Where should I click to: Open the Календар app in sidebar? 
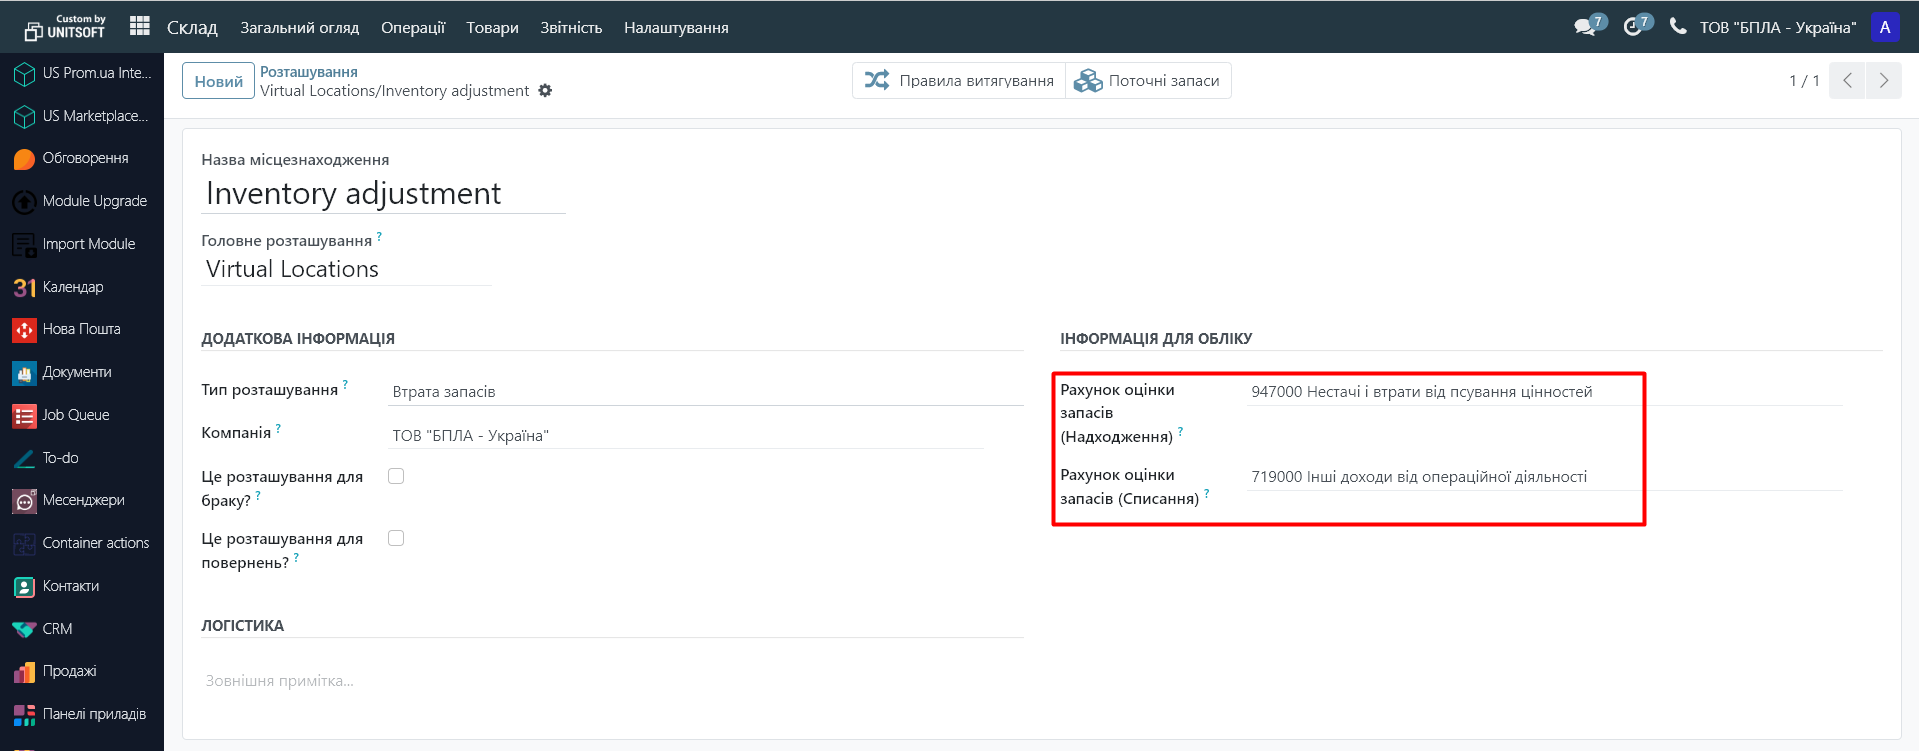(72, 287)
